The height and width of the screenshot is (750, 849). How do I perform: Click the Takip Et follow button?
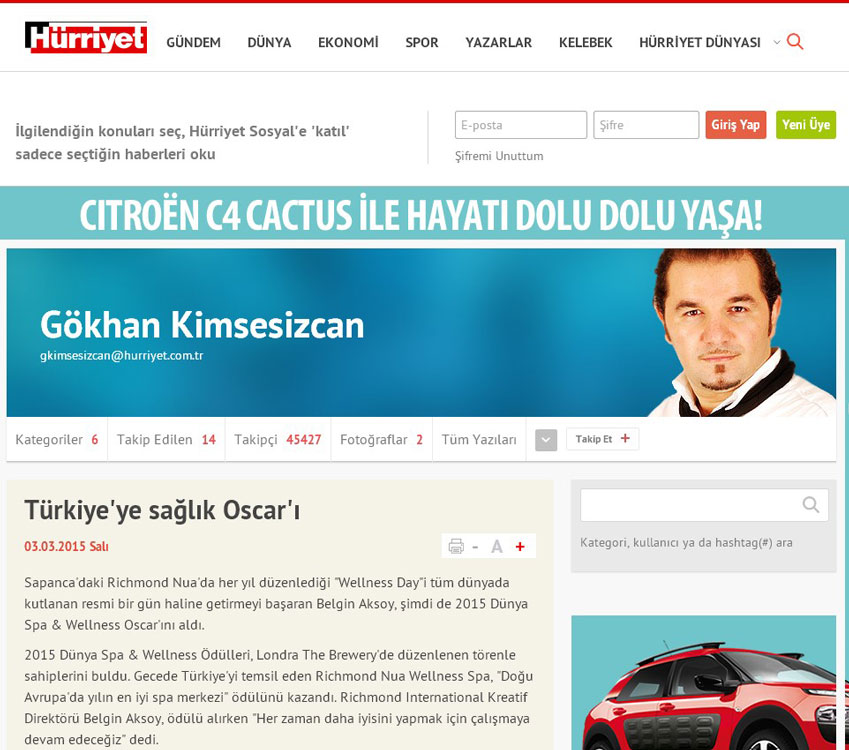click(603, 439)
